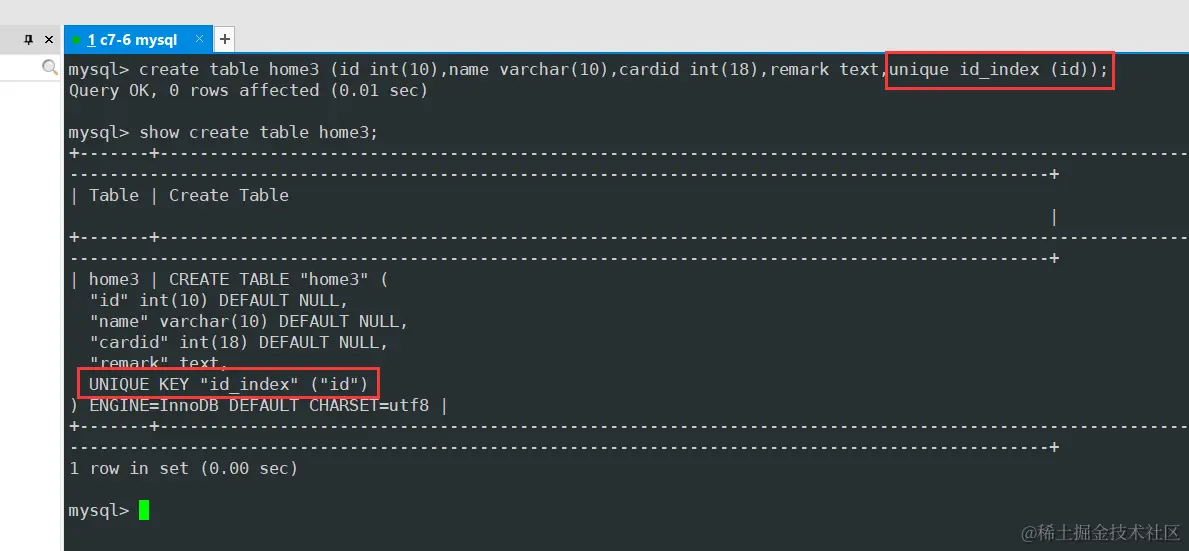Click the 'Create Table' column header text
1189x551 pixels.
[x=229, y=196]
